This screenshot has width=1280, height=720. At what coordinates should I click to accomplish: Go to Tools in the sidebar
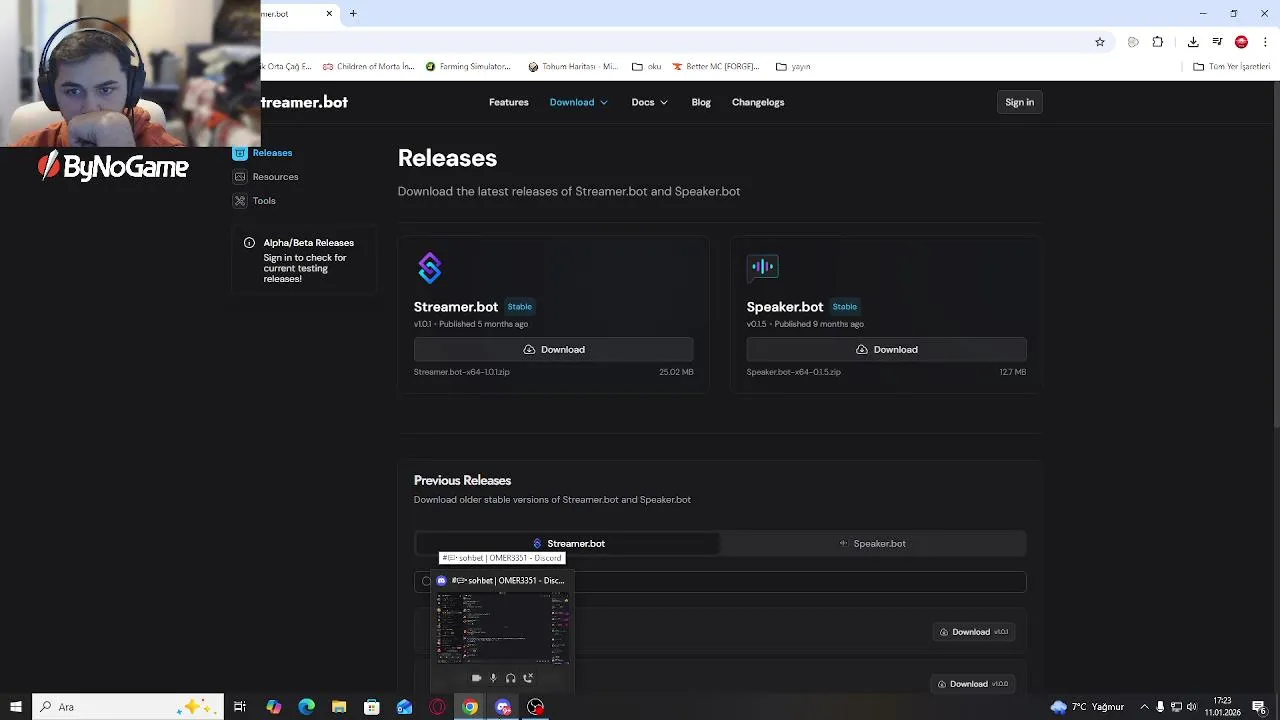point(264,201)
